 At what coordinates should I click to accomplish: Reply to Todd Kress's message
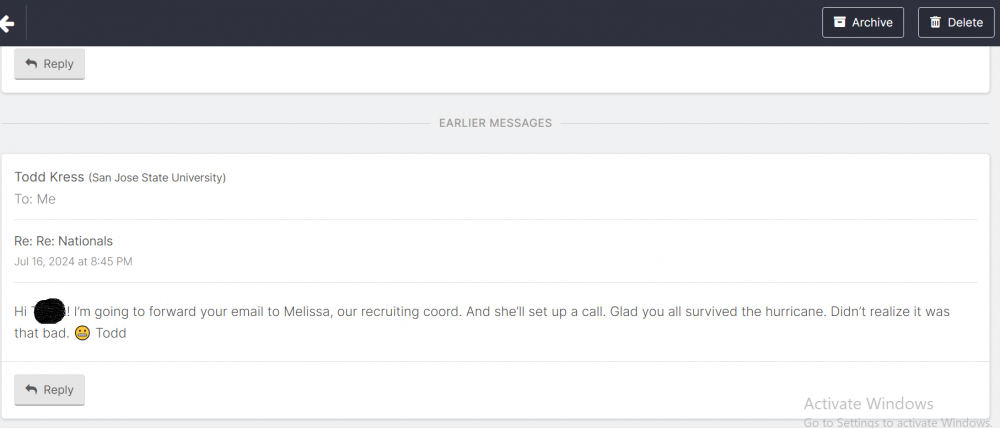pyautogui.click(x=49, y=390)
